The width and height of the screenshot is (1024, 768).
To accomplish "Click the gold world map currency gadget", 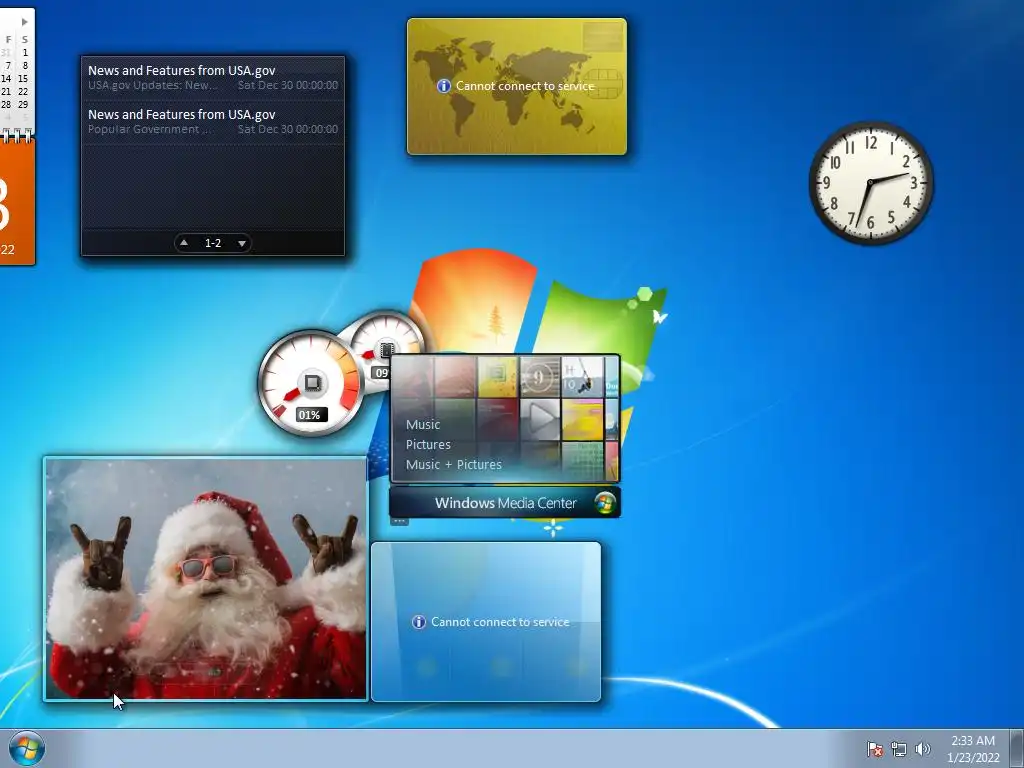I will pos(517,86).
